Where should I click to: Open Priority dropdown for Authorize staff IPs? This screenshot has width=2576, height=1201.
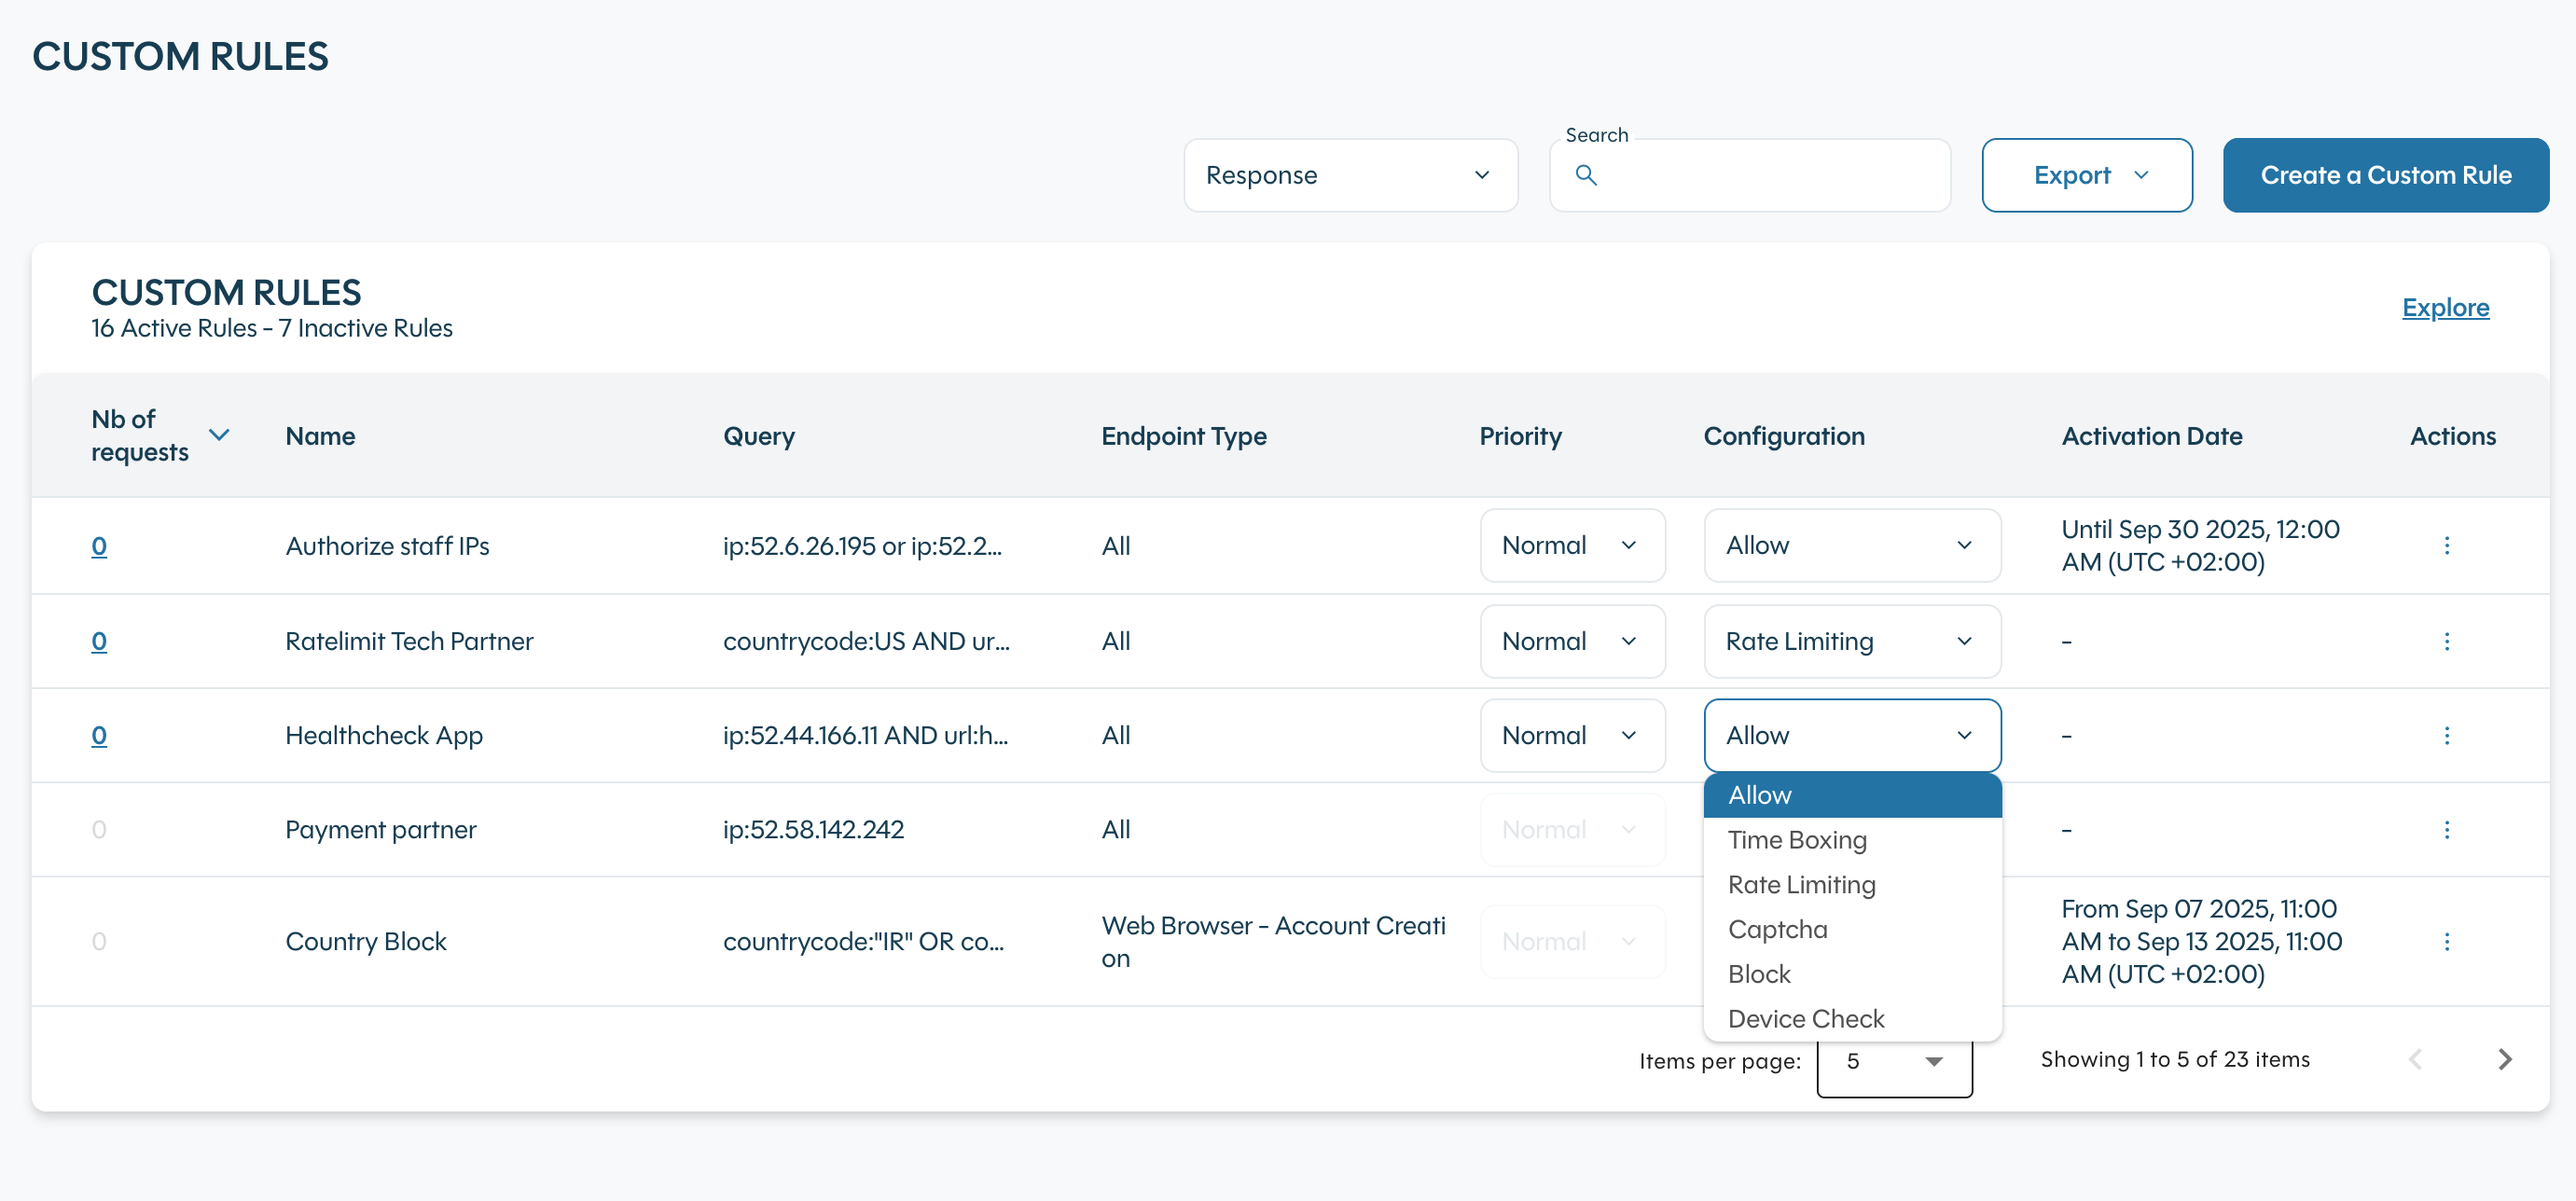click(x=1572, y=545)
